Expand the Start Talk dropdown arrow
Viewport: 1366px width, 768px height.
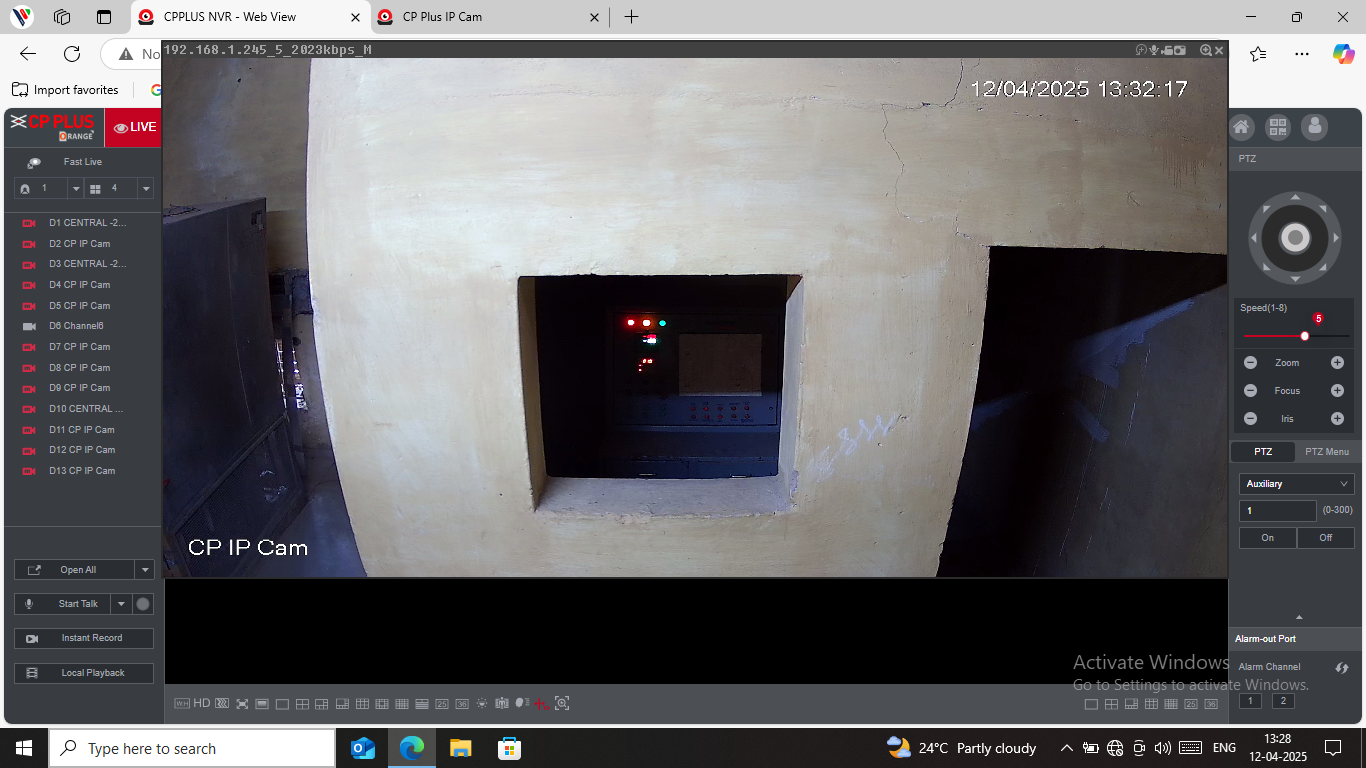[122, 604]
